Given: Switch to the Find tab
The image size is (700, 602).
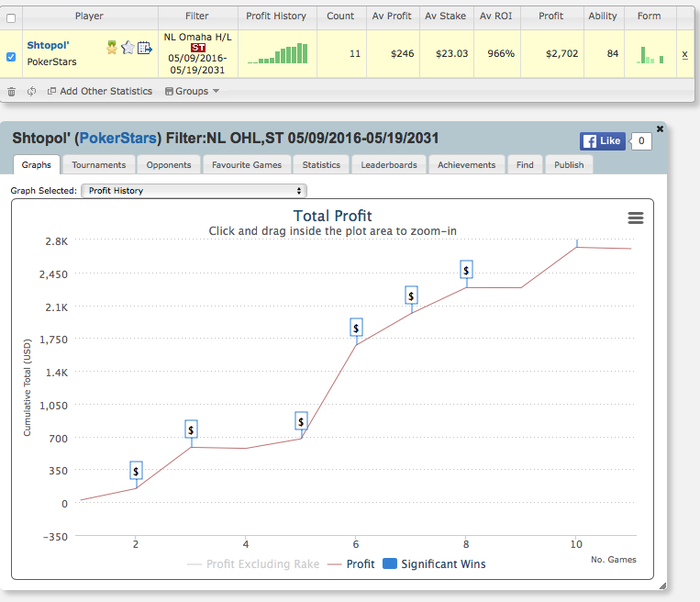Looking at the screenshot, I should point(525,165).
